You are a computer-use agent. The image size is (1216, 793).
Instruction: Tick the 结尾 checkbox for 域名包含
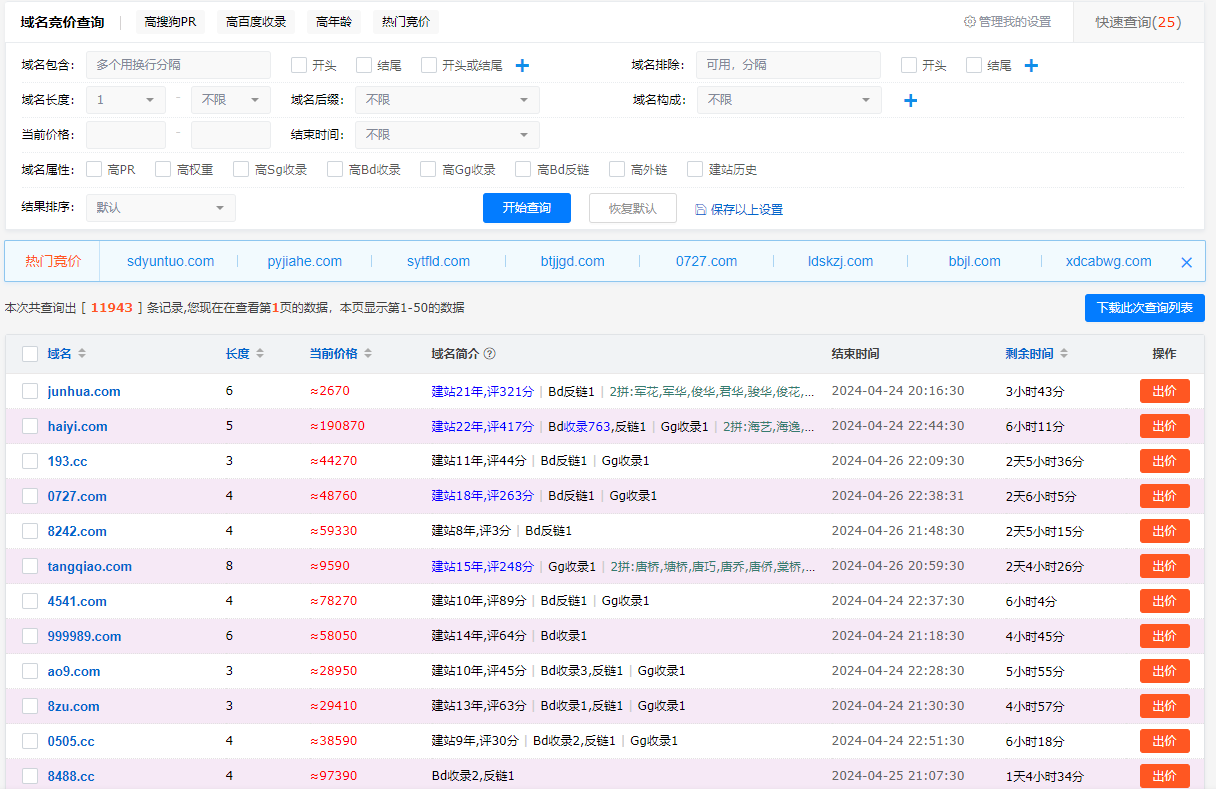(364, 65)
